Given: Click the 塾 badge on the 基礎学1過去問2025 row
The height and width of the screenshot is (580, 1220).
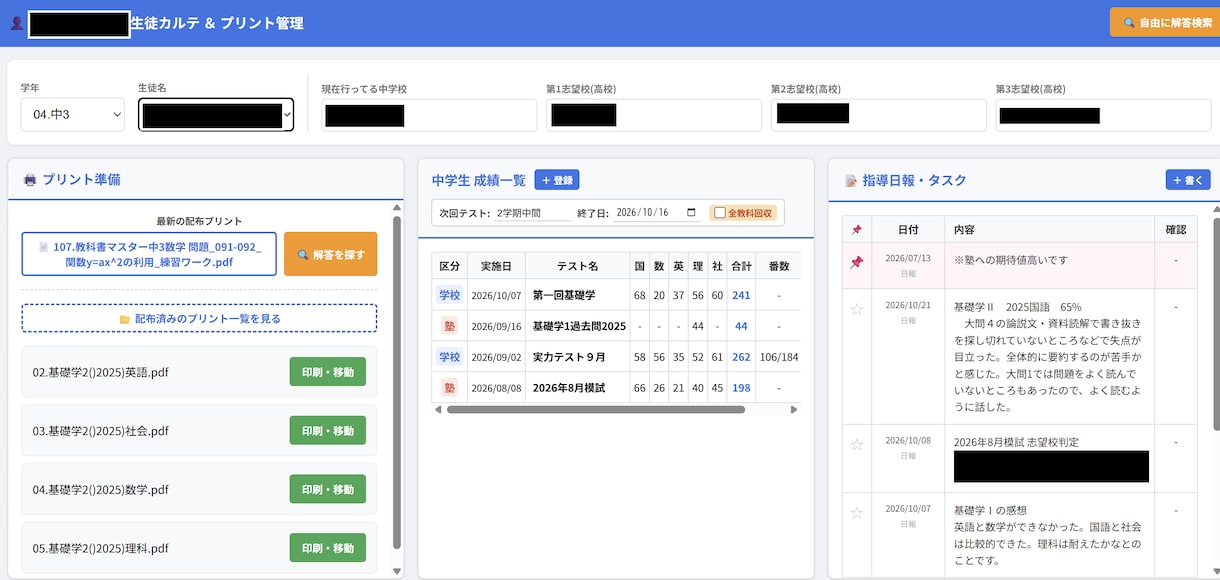Looking at the screenshot, I should click(x=450, y=326).
